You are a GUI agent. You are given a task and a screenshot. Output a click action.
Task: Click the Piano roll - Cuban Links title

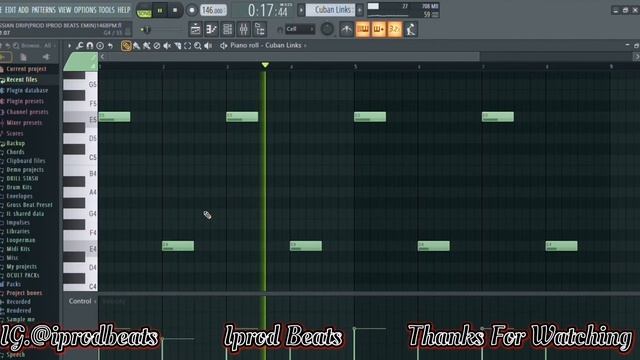tap(265, 45)
